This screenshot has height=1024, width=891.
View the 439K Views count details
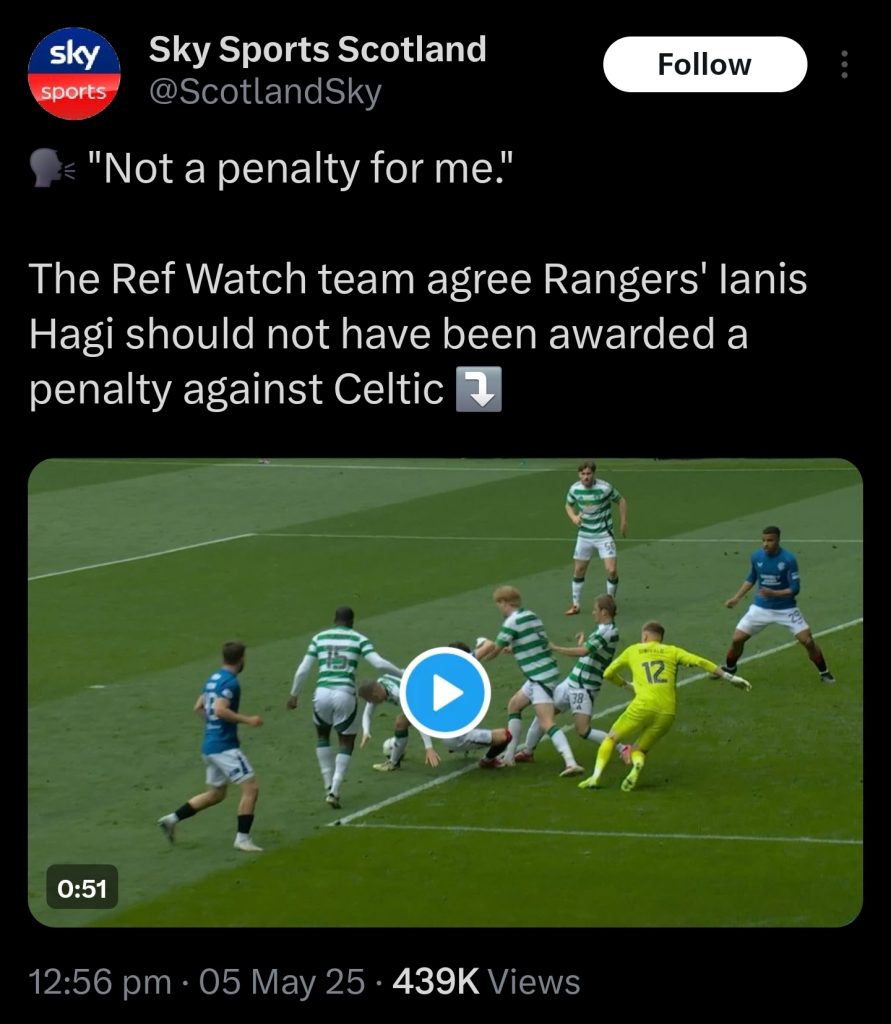point(486,982)
